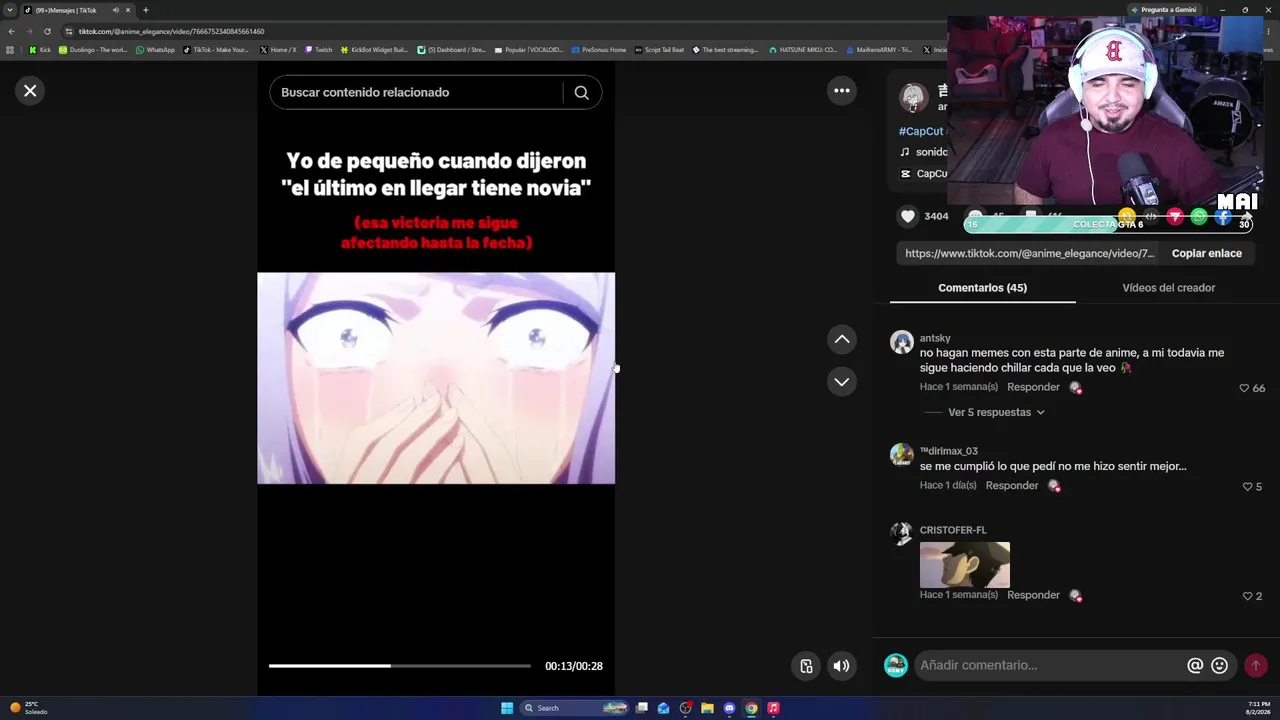Open the 'Home / X' bookmark

pyautogui.click(x=279, y=50)
